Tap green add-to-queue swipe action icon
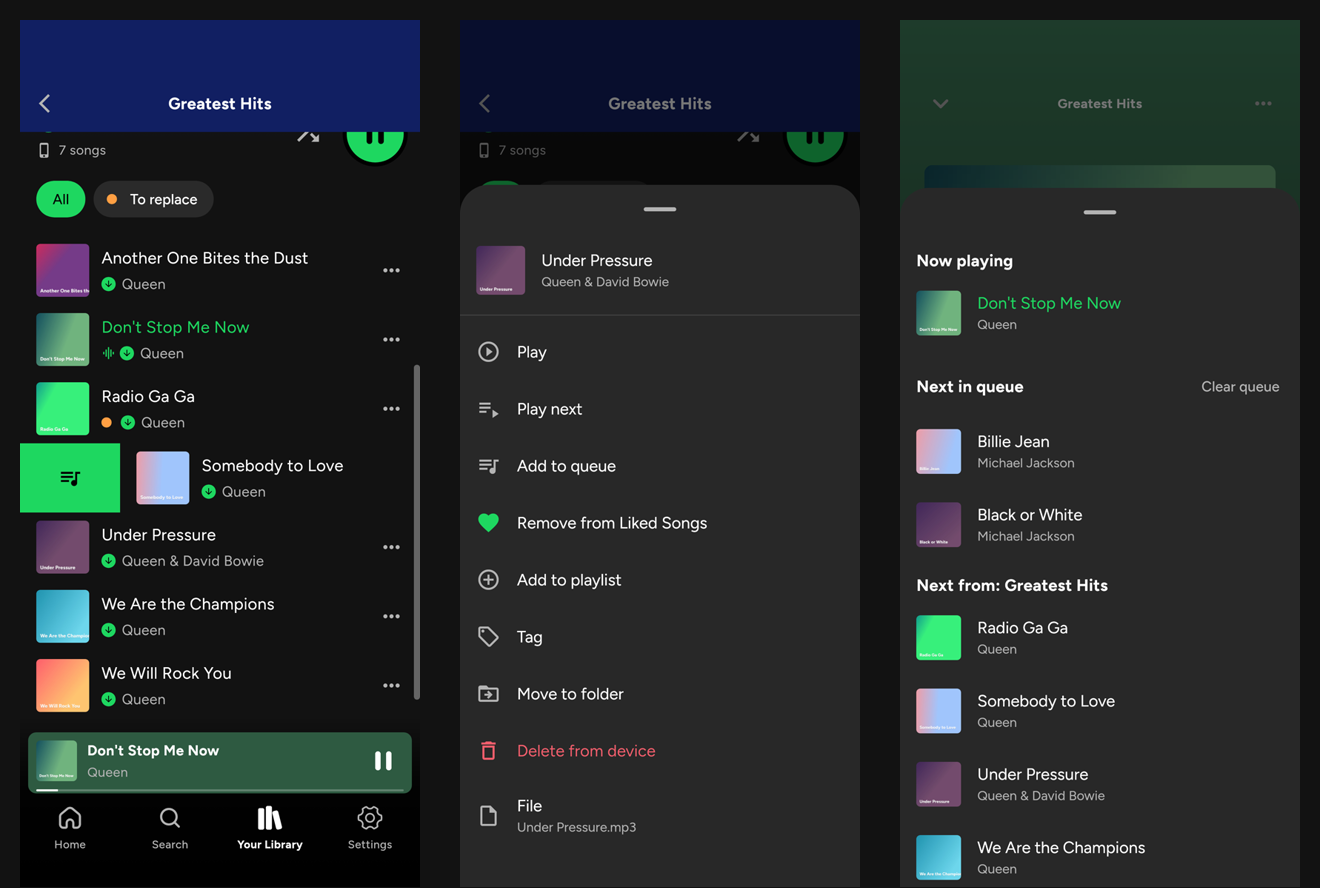1320x888 pixels. 70,478
